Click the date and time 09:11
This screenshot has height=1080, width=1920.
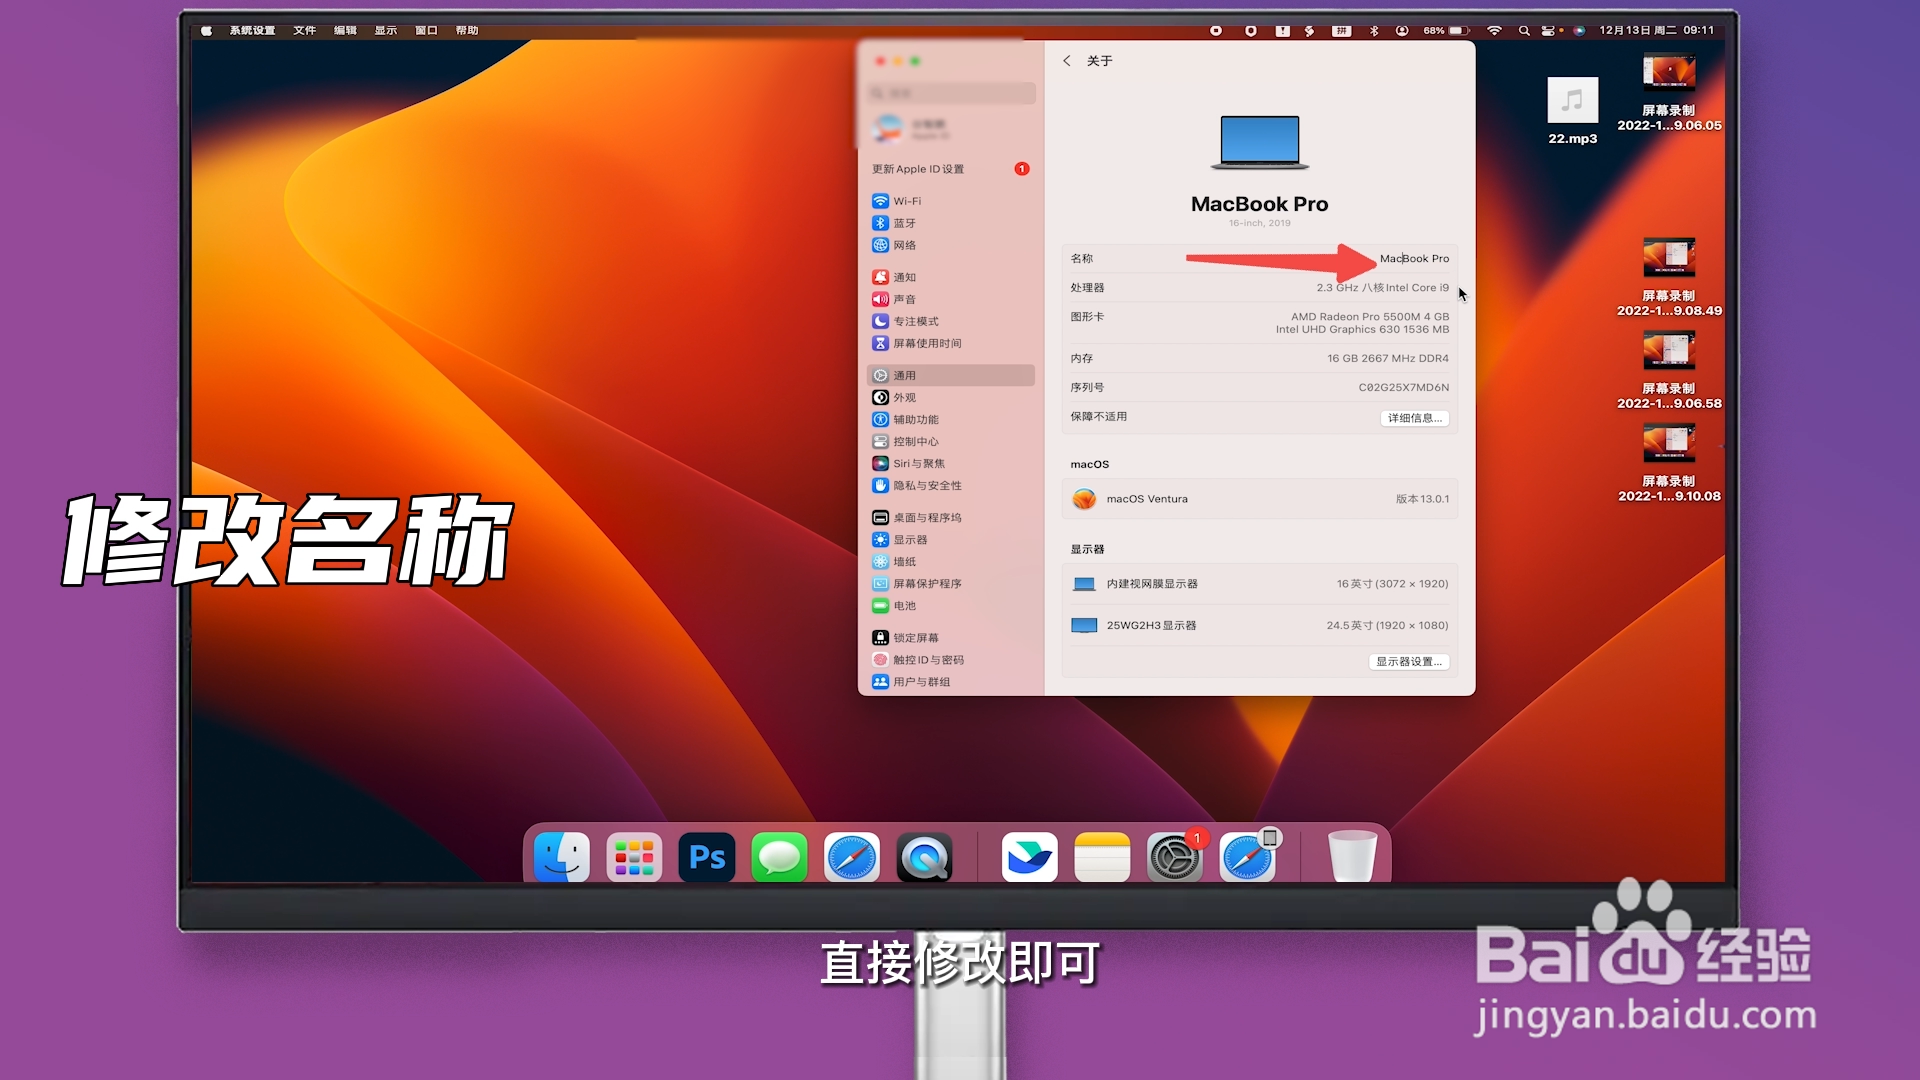coord(1656,30)
